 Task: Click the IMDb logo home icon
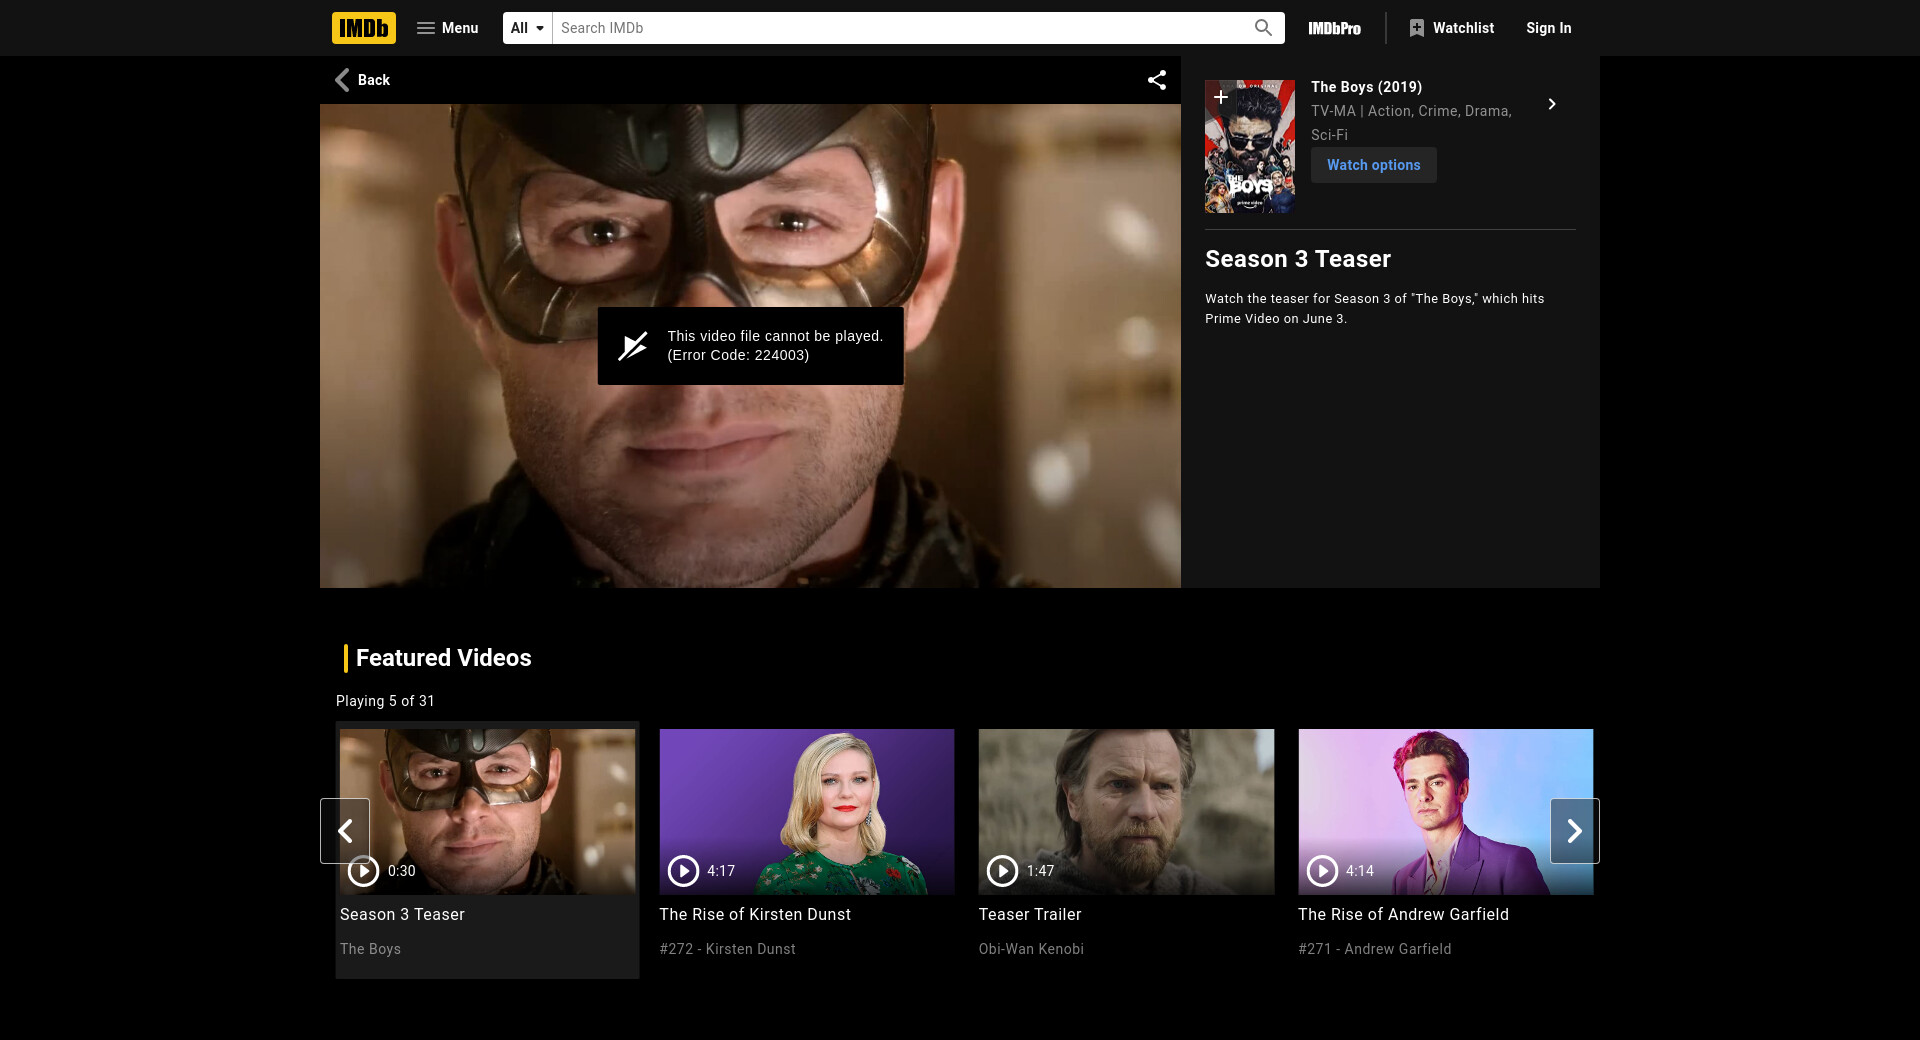coord(363,28)
